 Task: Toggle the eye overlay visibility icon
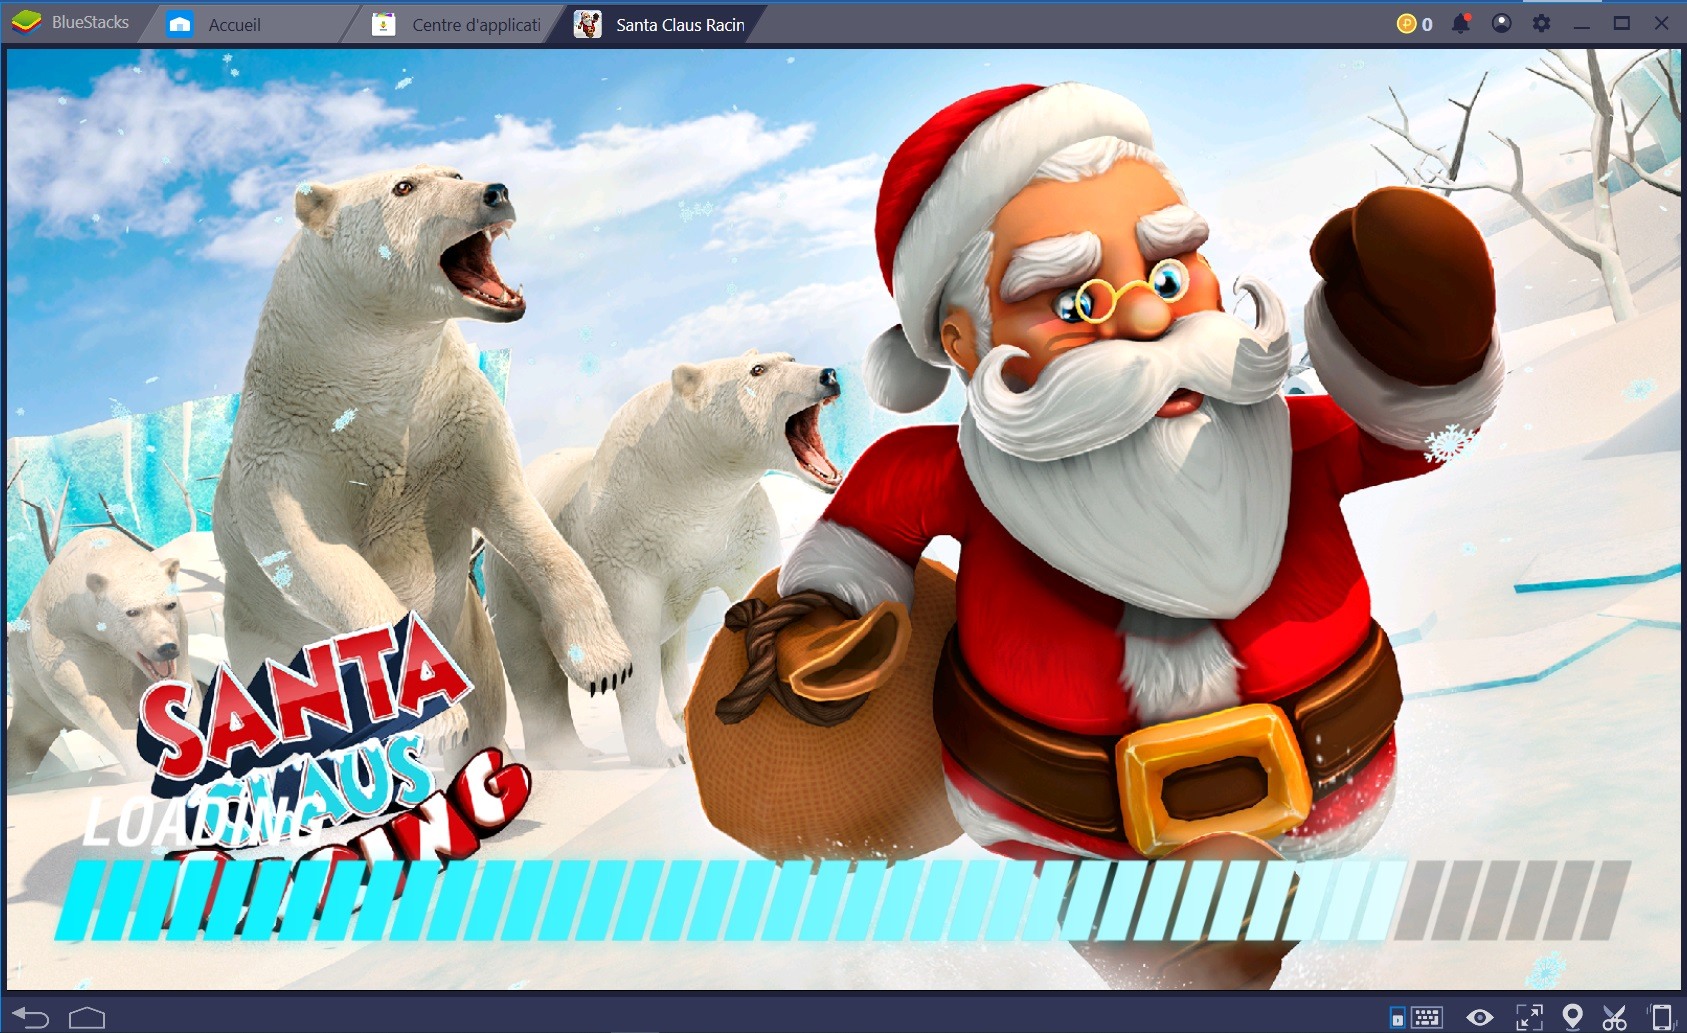[1480, 1018]
